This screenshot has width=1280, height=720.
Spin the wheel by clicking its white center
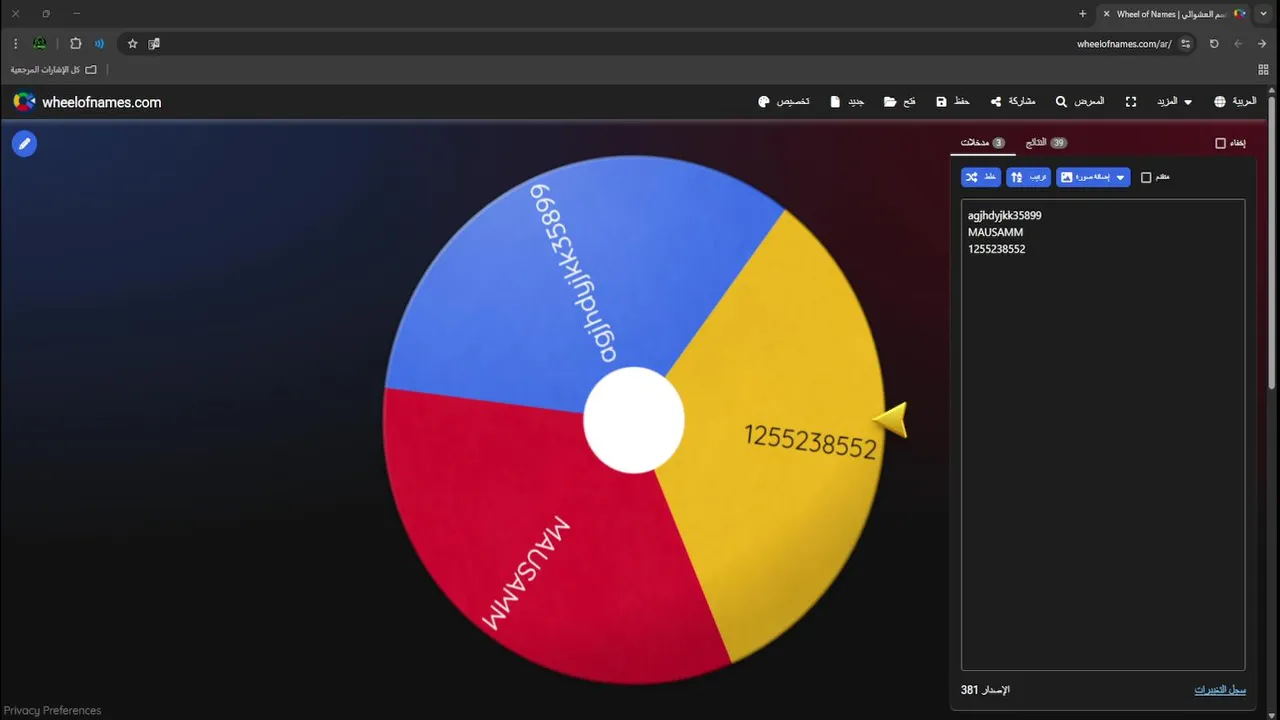click(634, 420)
